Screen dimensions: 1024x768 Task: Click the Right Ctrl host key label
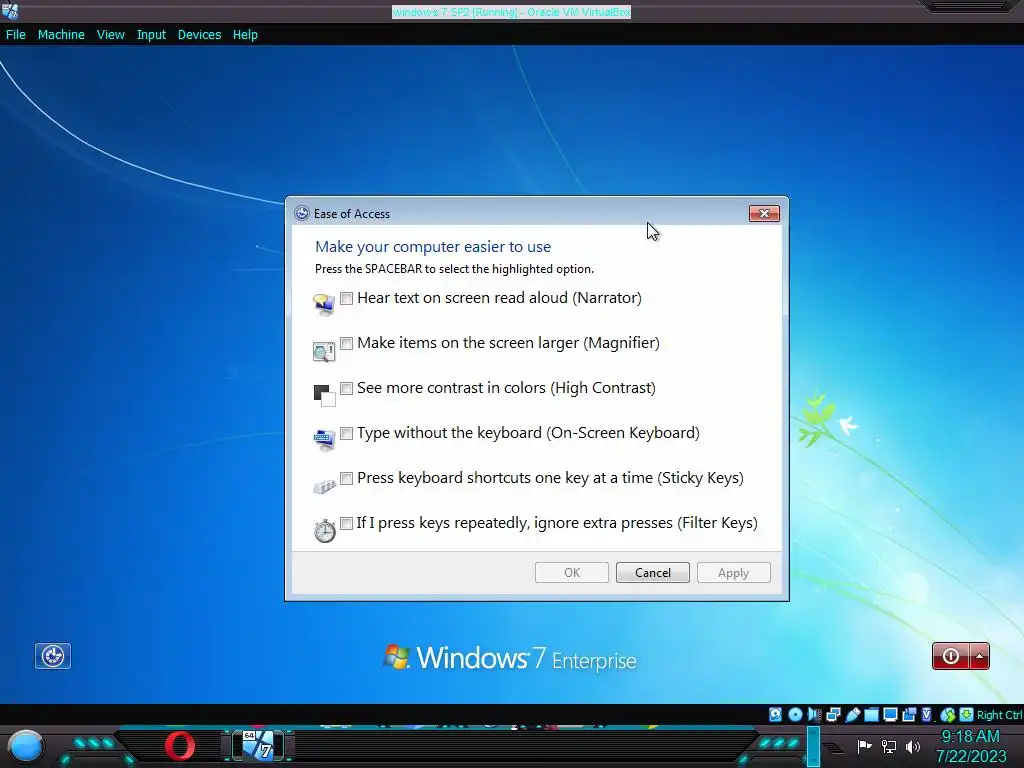click(x=999, y=715)
